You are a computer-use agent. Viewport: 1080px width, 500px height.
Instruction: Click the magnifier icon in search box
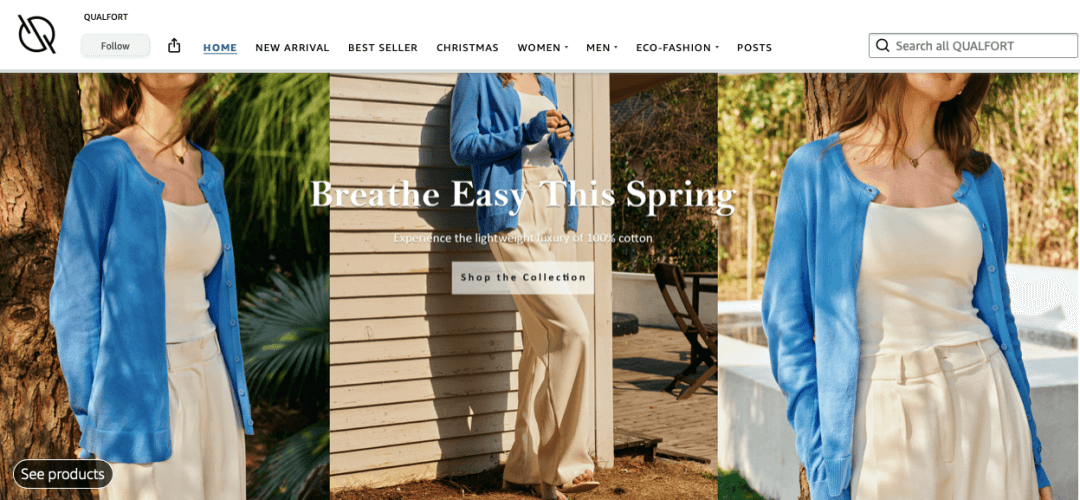pyautogui.click(x=882, y=46)
